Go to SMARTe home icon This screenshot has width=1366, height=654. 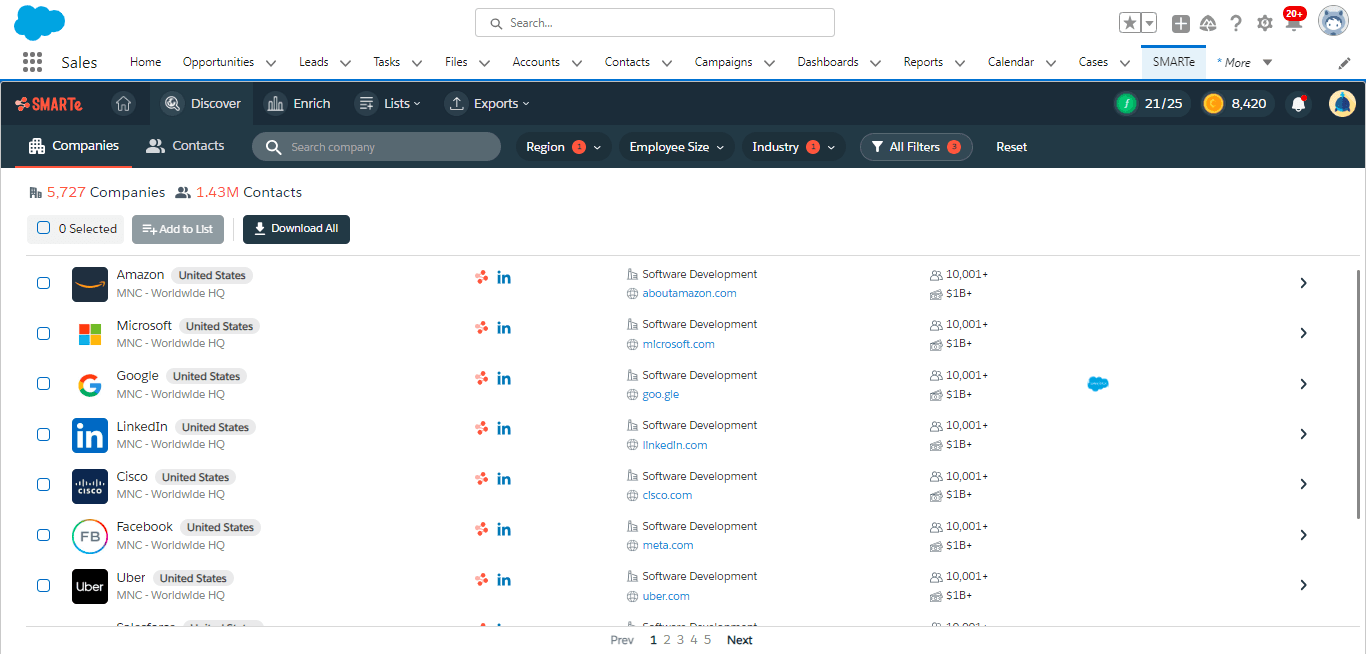[123, 103]
